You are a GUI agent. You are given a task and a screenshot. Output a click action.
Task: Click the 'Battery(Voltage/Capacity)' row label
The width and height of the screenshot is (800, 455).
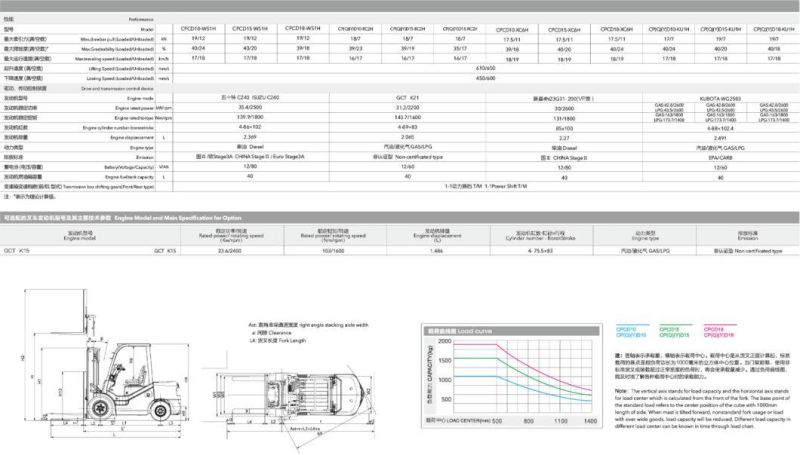[x=129, y=167]
